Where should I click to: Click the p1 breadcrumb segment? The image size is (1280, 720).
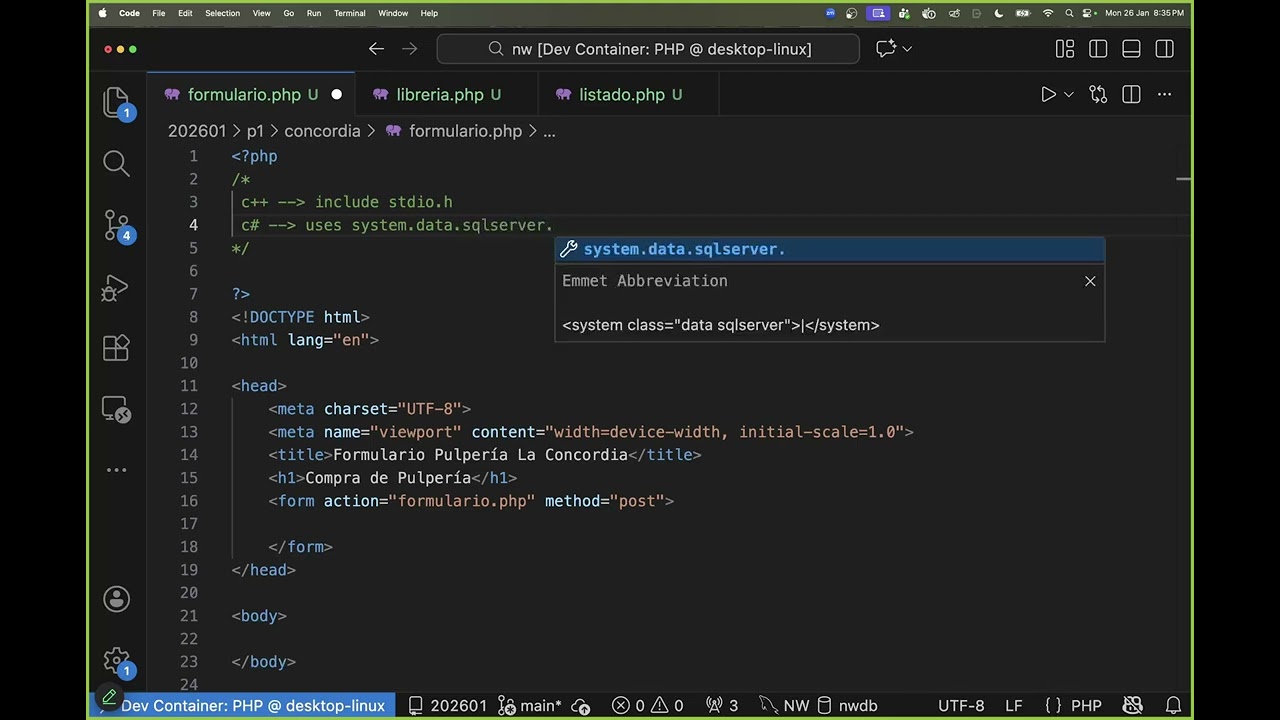coord(255,131)
